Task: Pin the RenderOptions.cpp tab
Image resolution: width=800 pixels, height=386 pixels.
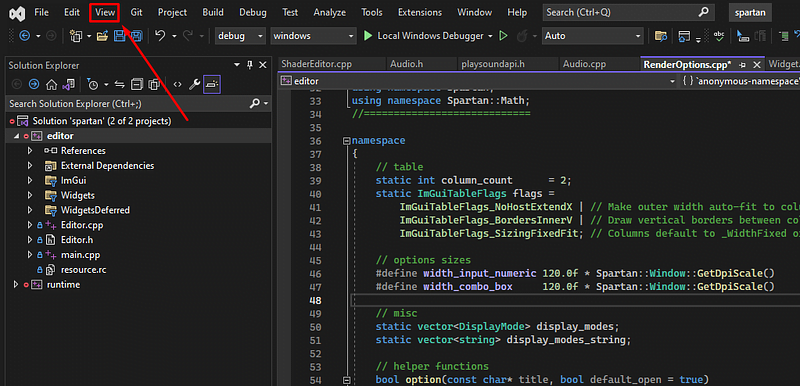Action: pyautogui.click(x=742, y=65)
